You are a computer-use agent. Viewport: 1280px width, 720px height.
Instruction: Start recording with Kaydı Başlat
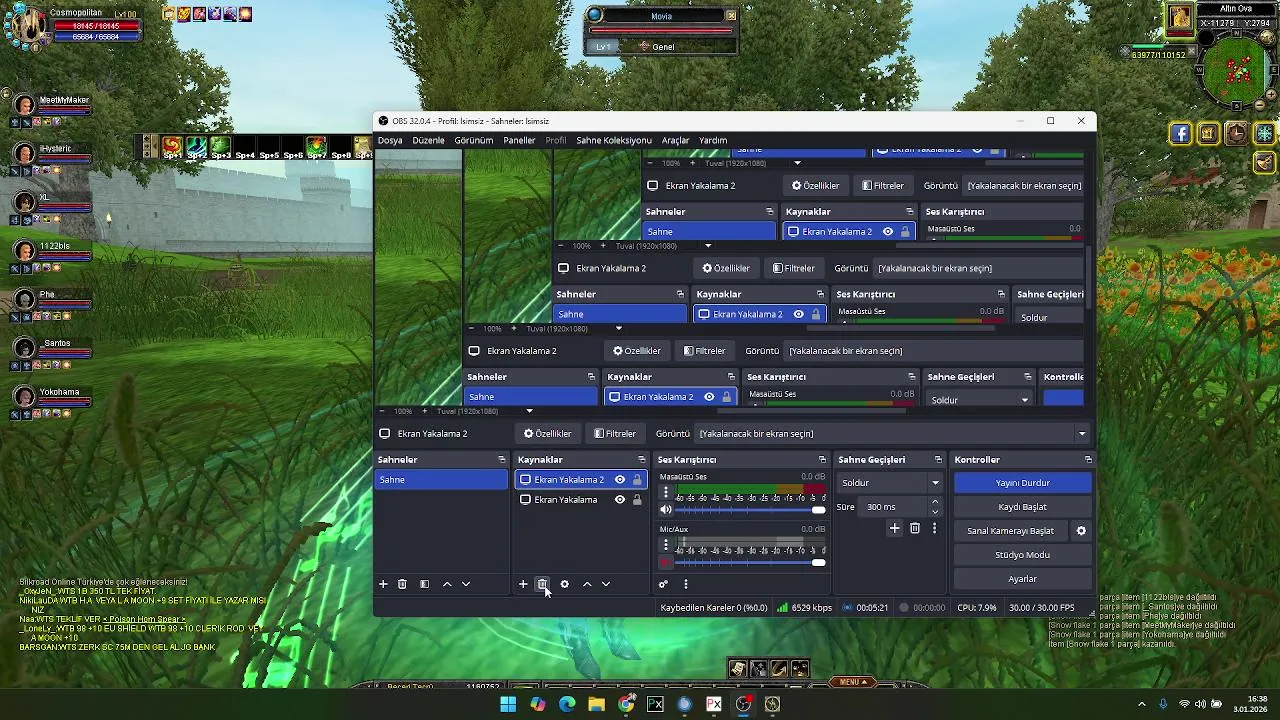click(1022, 507)
